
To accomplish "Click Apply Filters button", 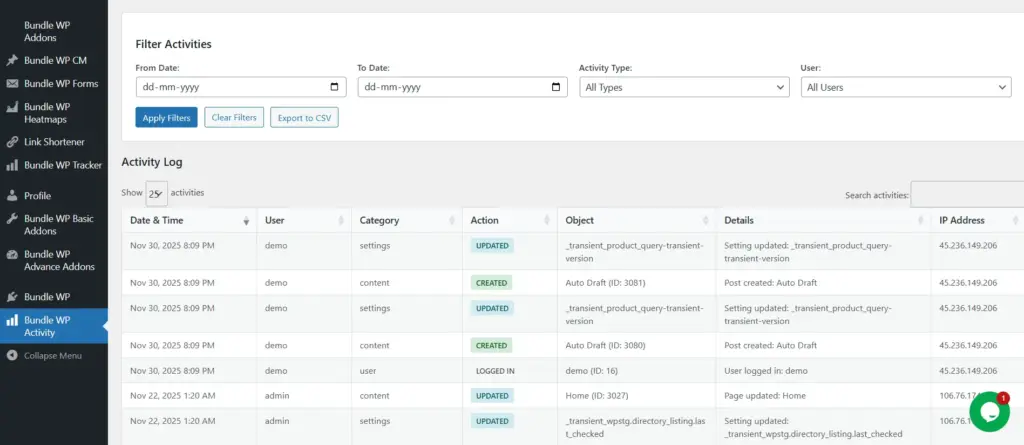I will click(x=167, y=118).
